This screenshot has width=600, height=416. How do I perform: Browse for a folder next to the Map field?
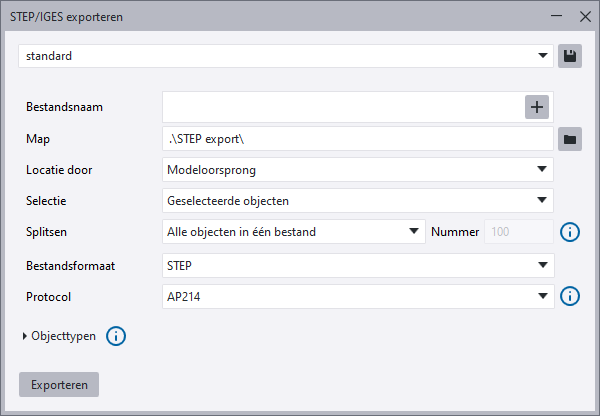pyautogui.click(x=570, y=139)
